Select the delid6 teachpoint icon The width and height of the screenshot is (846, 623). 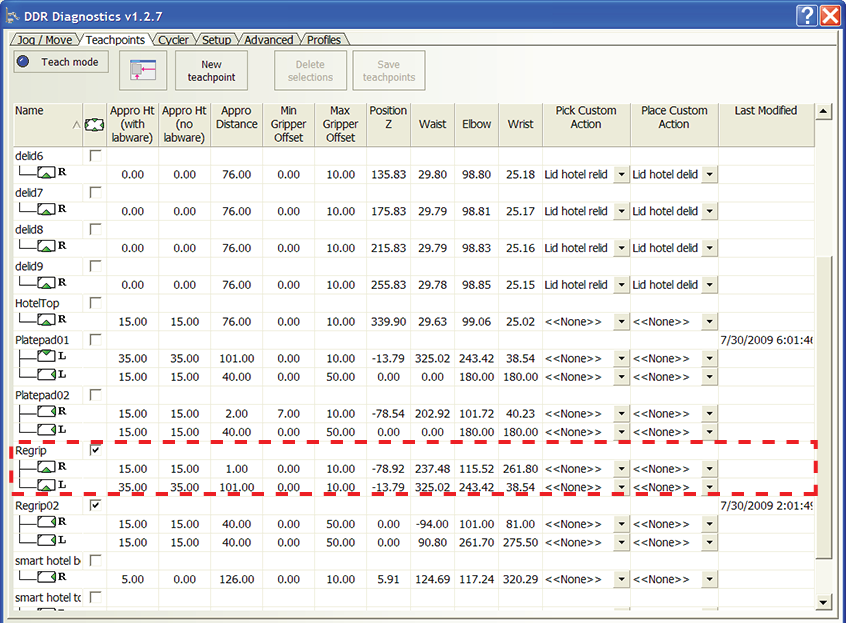pos(46,174)
